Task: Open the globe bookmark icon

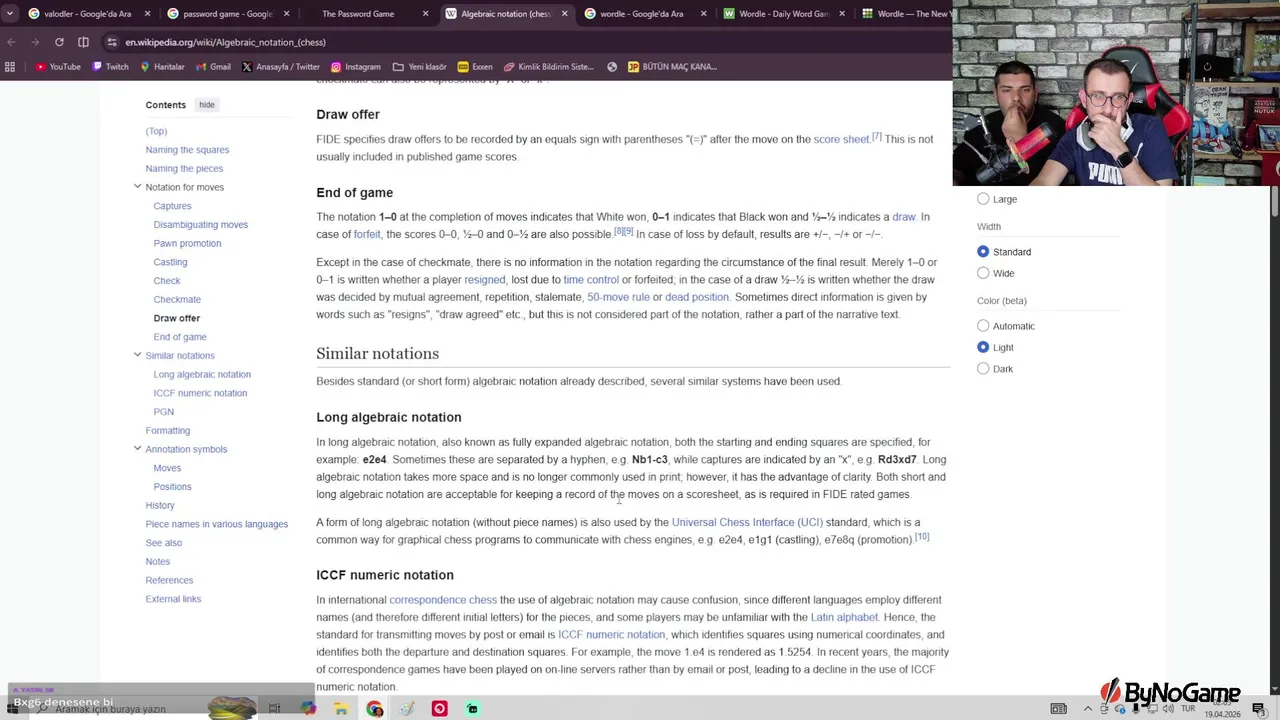Action: pos(612,67)
